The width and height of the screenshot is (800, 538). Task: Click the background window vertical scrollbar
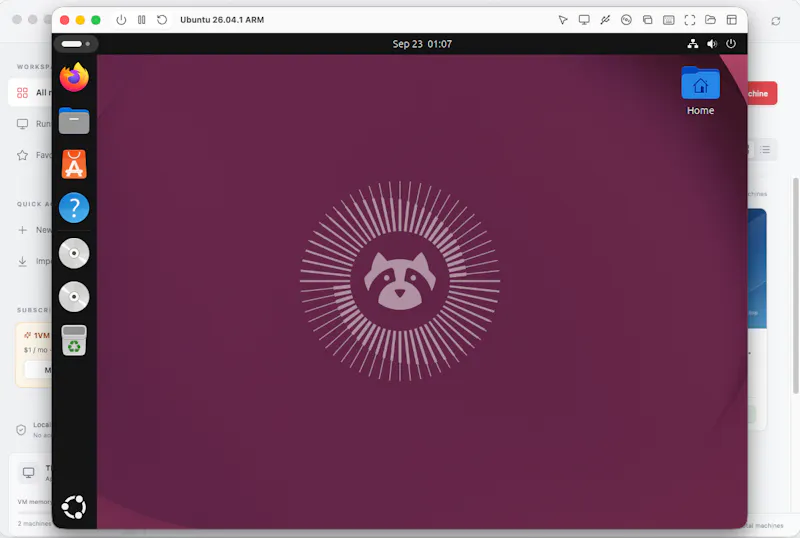(x=795, y=286)
